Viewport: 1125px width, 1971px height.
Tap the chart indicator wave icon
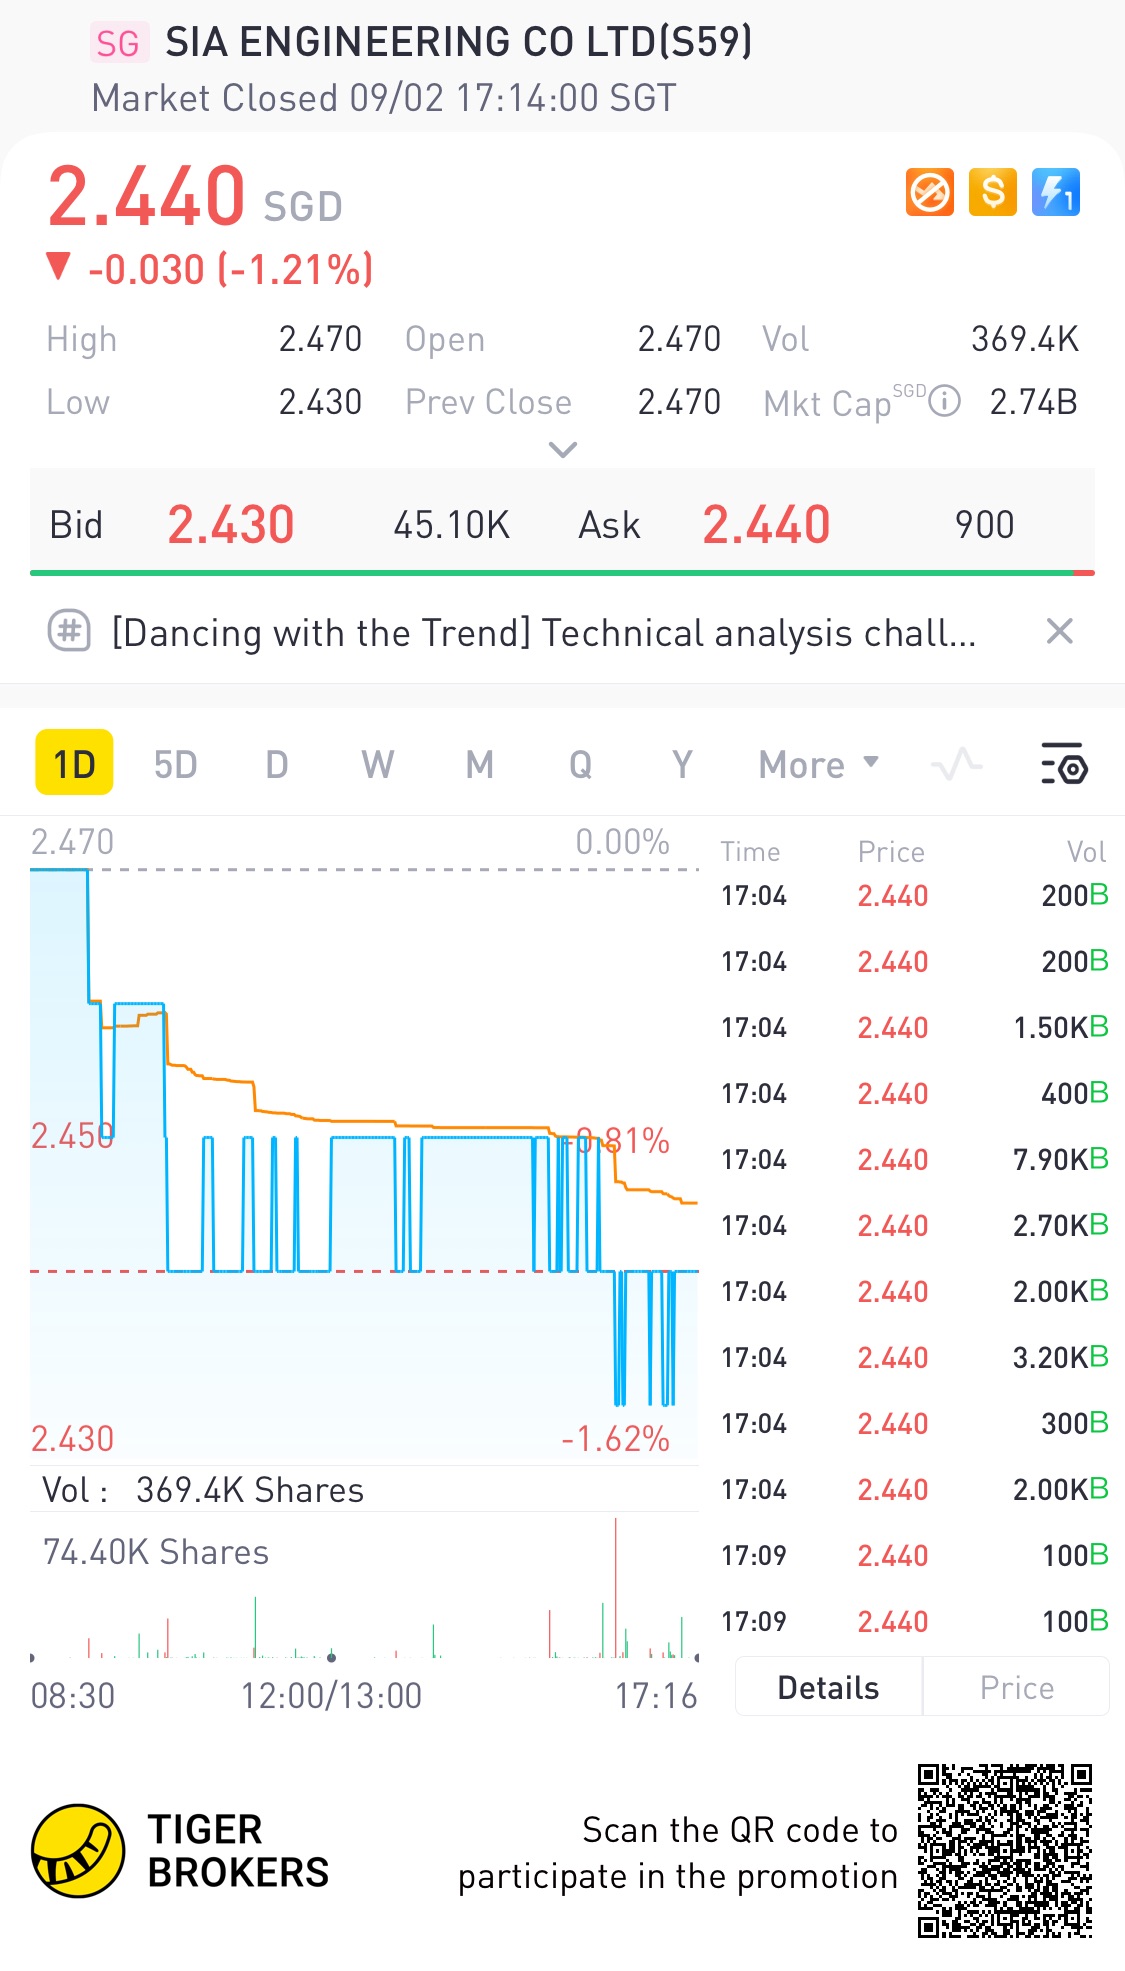tap(957, 765)
